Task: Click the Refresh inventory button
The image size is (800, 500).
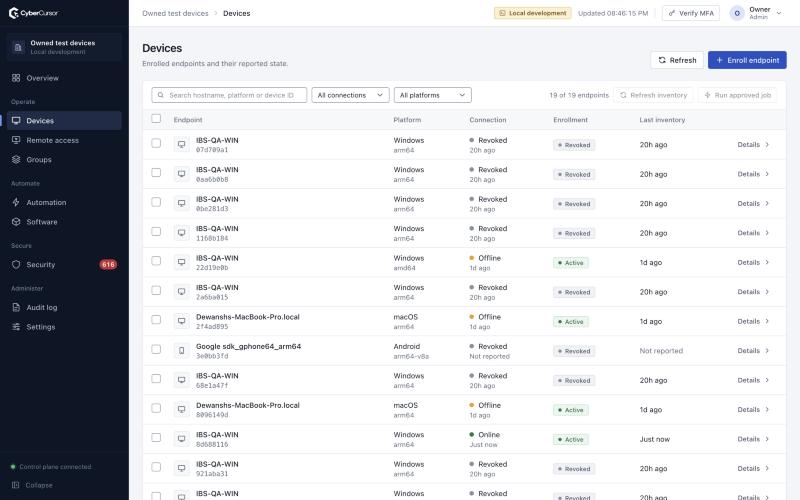Action: pos(653,95)
